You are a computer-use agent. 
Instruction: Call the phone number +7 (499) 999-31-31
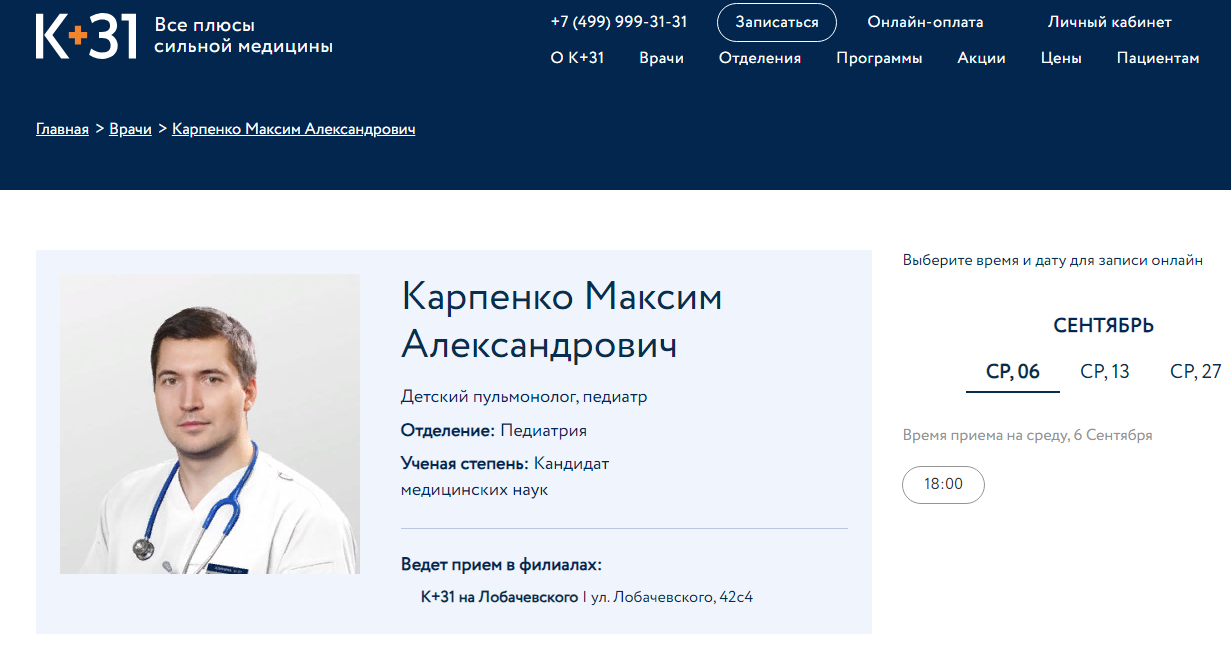[618, 22]
